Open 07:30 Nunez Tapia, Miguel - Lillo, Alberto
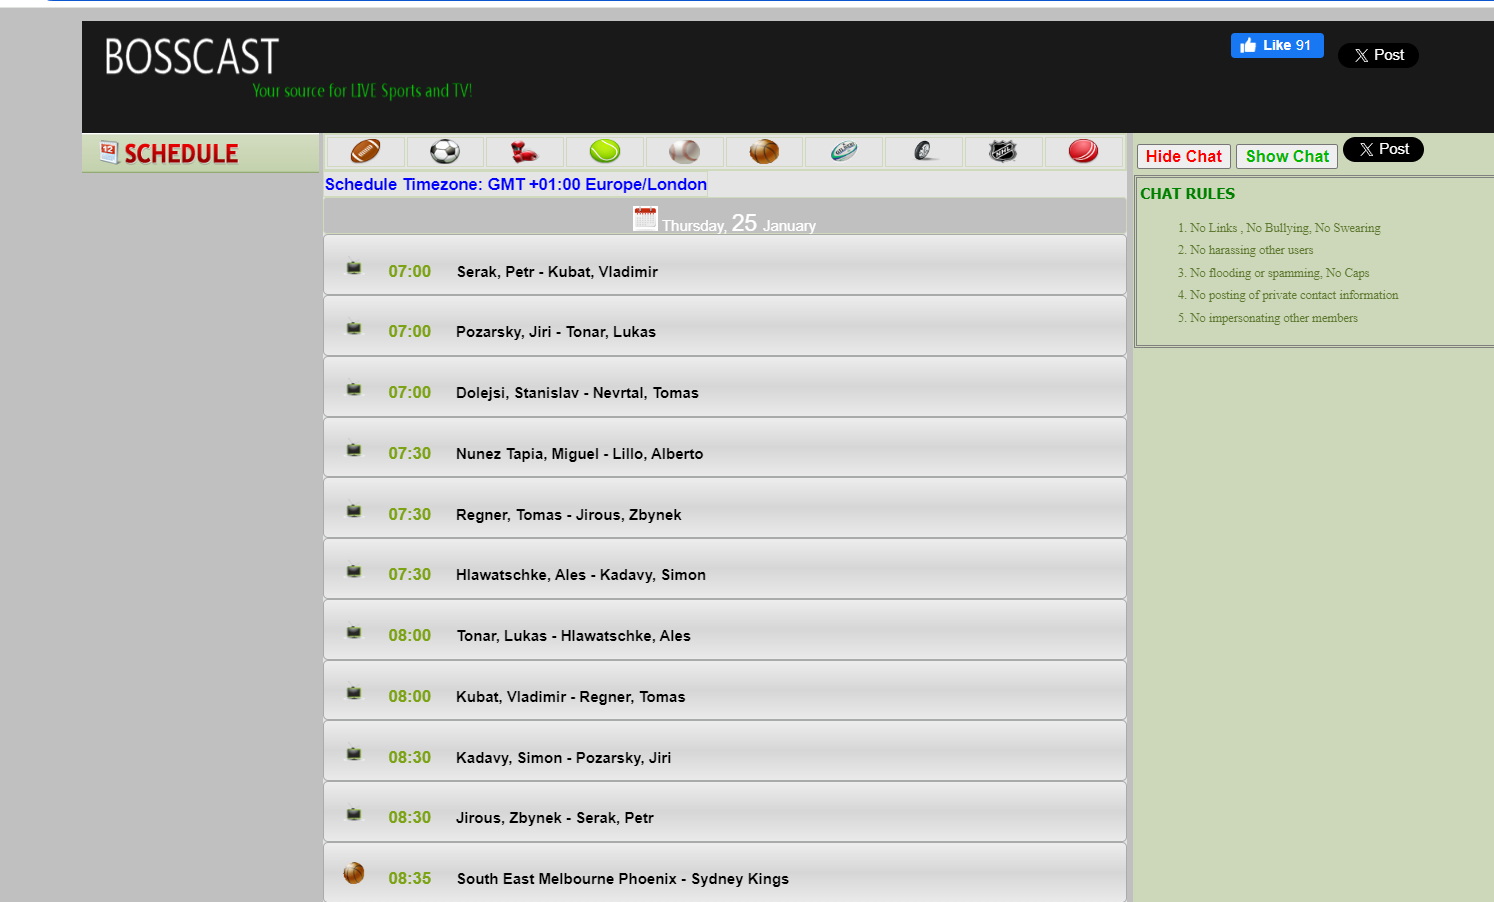Image resolution: width=1494 pixels, height=902 pixels. tap(725, 448)
